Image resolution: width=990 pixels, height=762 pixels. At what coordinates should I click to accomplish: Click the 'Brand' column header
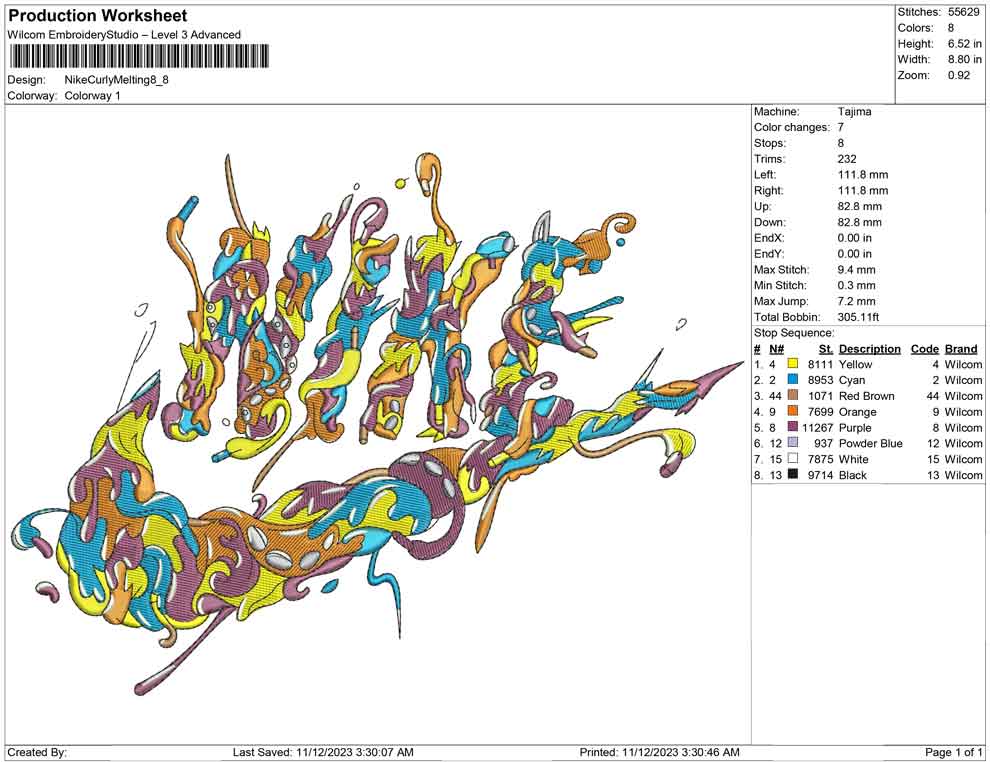(x=961, y=349)
